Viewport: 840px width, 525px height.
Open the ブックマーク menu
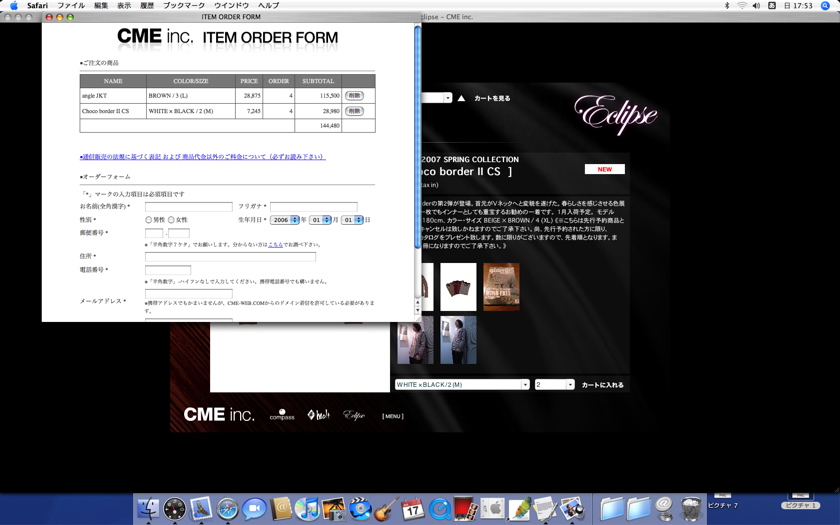click(184, 5)
